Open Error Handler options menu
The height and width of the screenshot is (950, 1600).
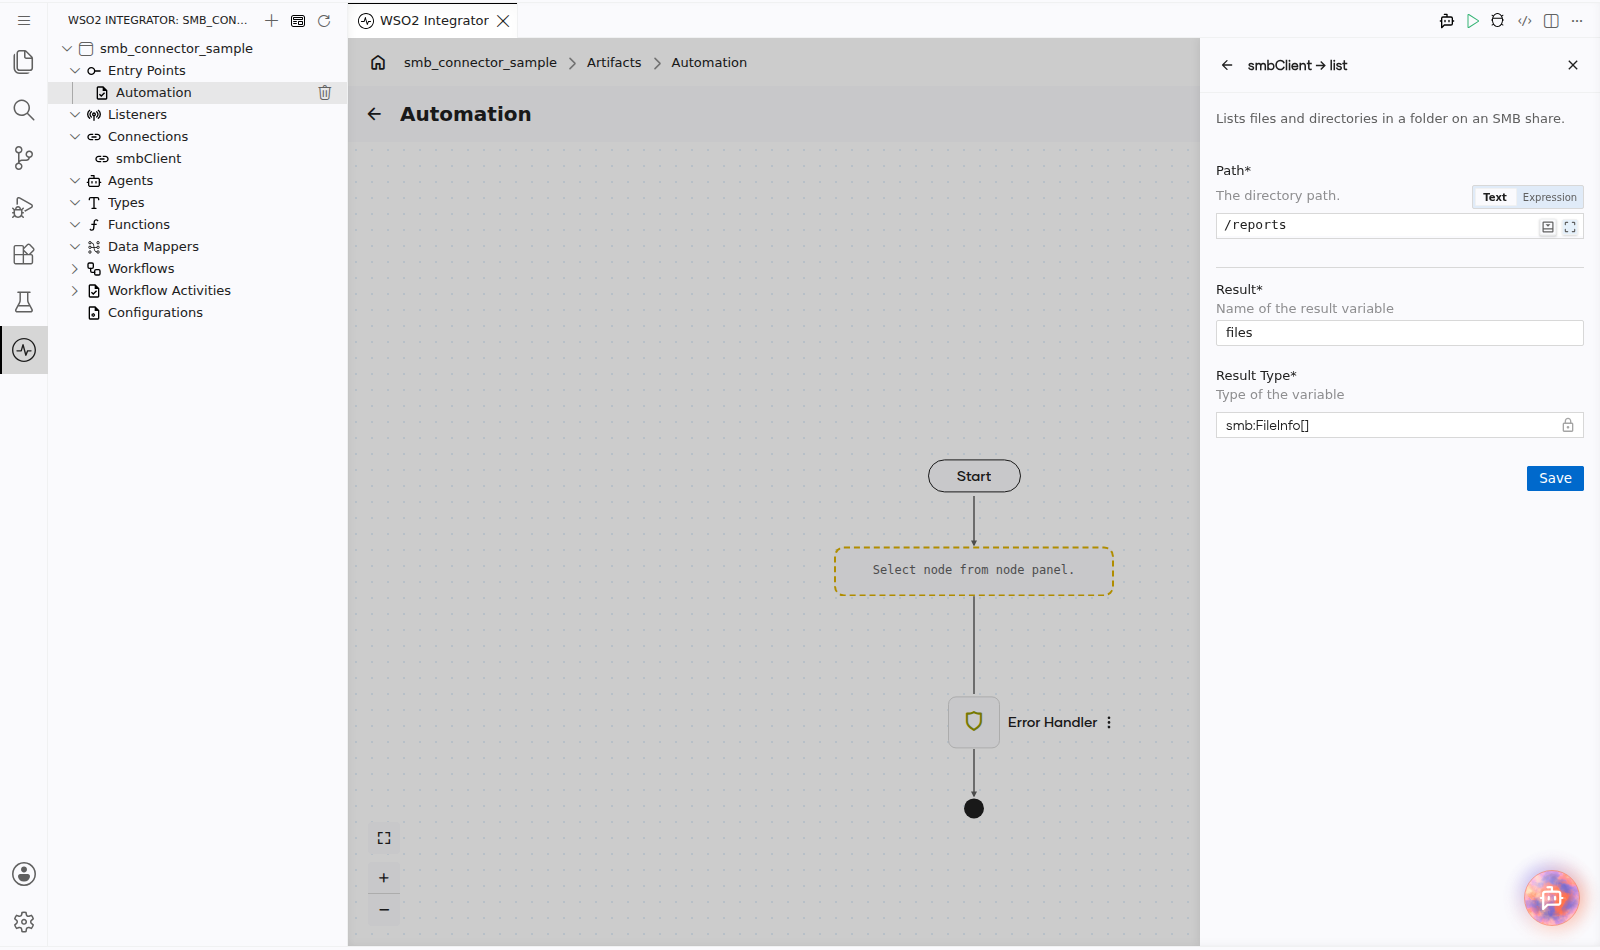click(1109, 722)
